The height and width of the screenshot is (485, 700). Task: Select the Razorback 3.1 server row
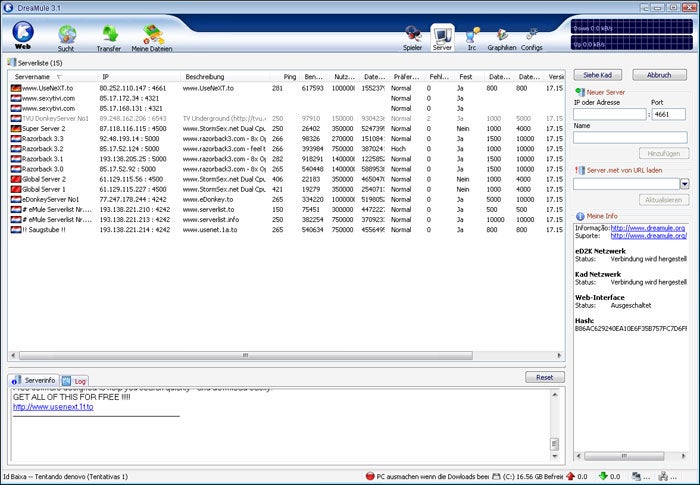click(x=286, y=159)
